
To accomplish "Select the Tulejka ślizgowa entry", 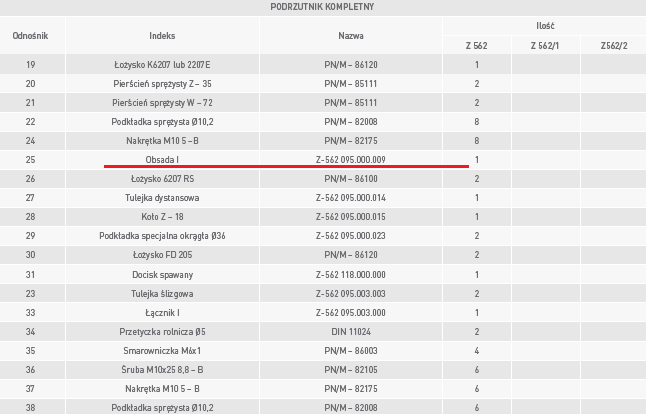I will (162, 294).
